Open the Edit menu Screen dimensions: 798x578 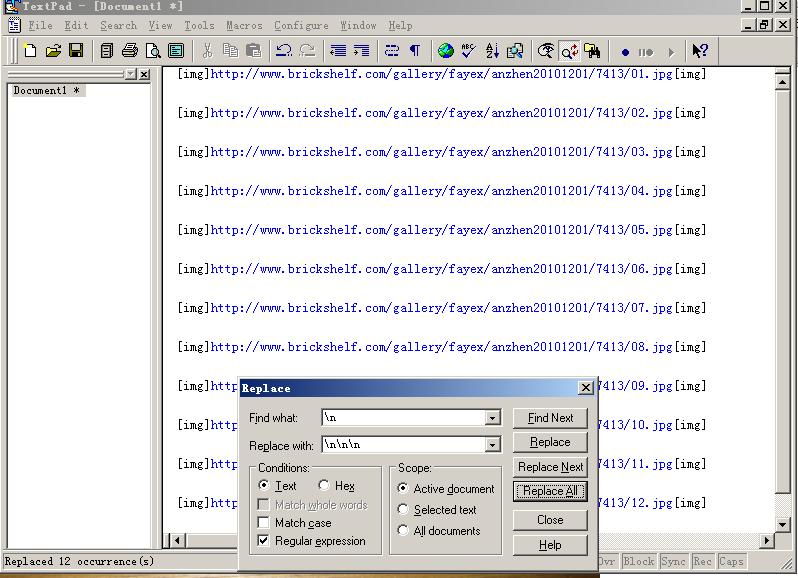point(76,25)
